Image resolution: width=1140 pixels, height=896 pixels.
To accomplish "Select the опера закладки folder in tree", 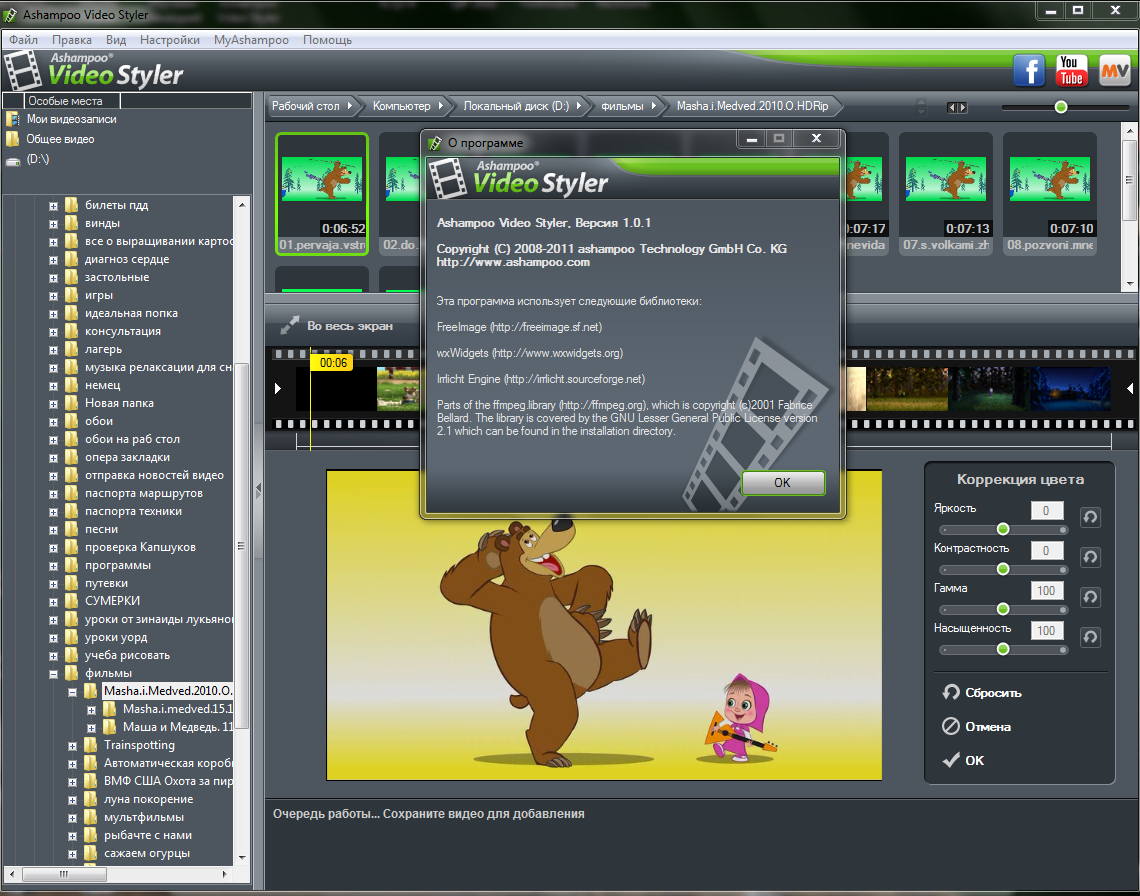I will [x=127, y=457].
